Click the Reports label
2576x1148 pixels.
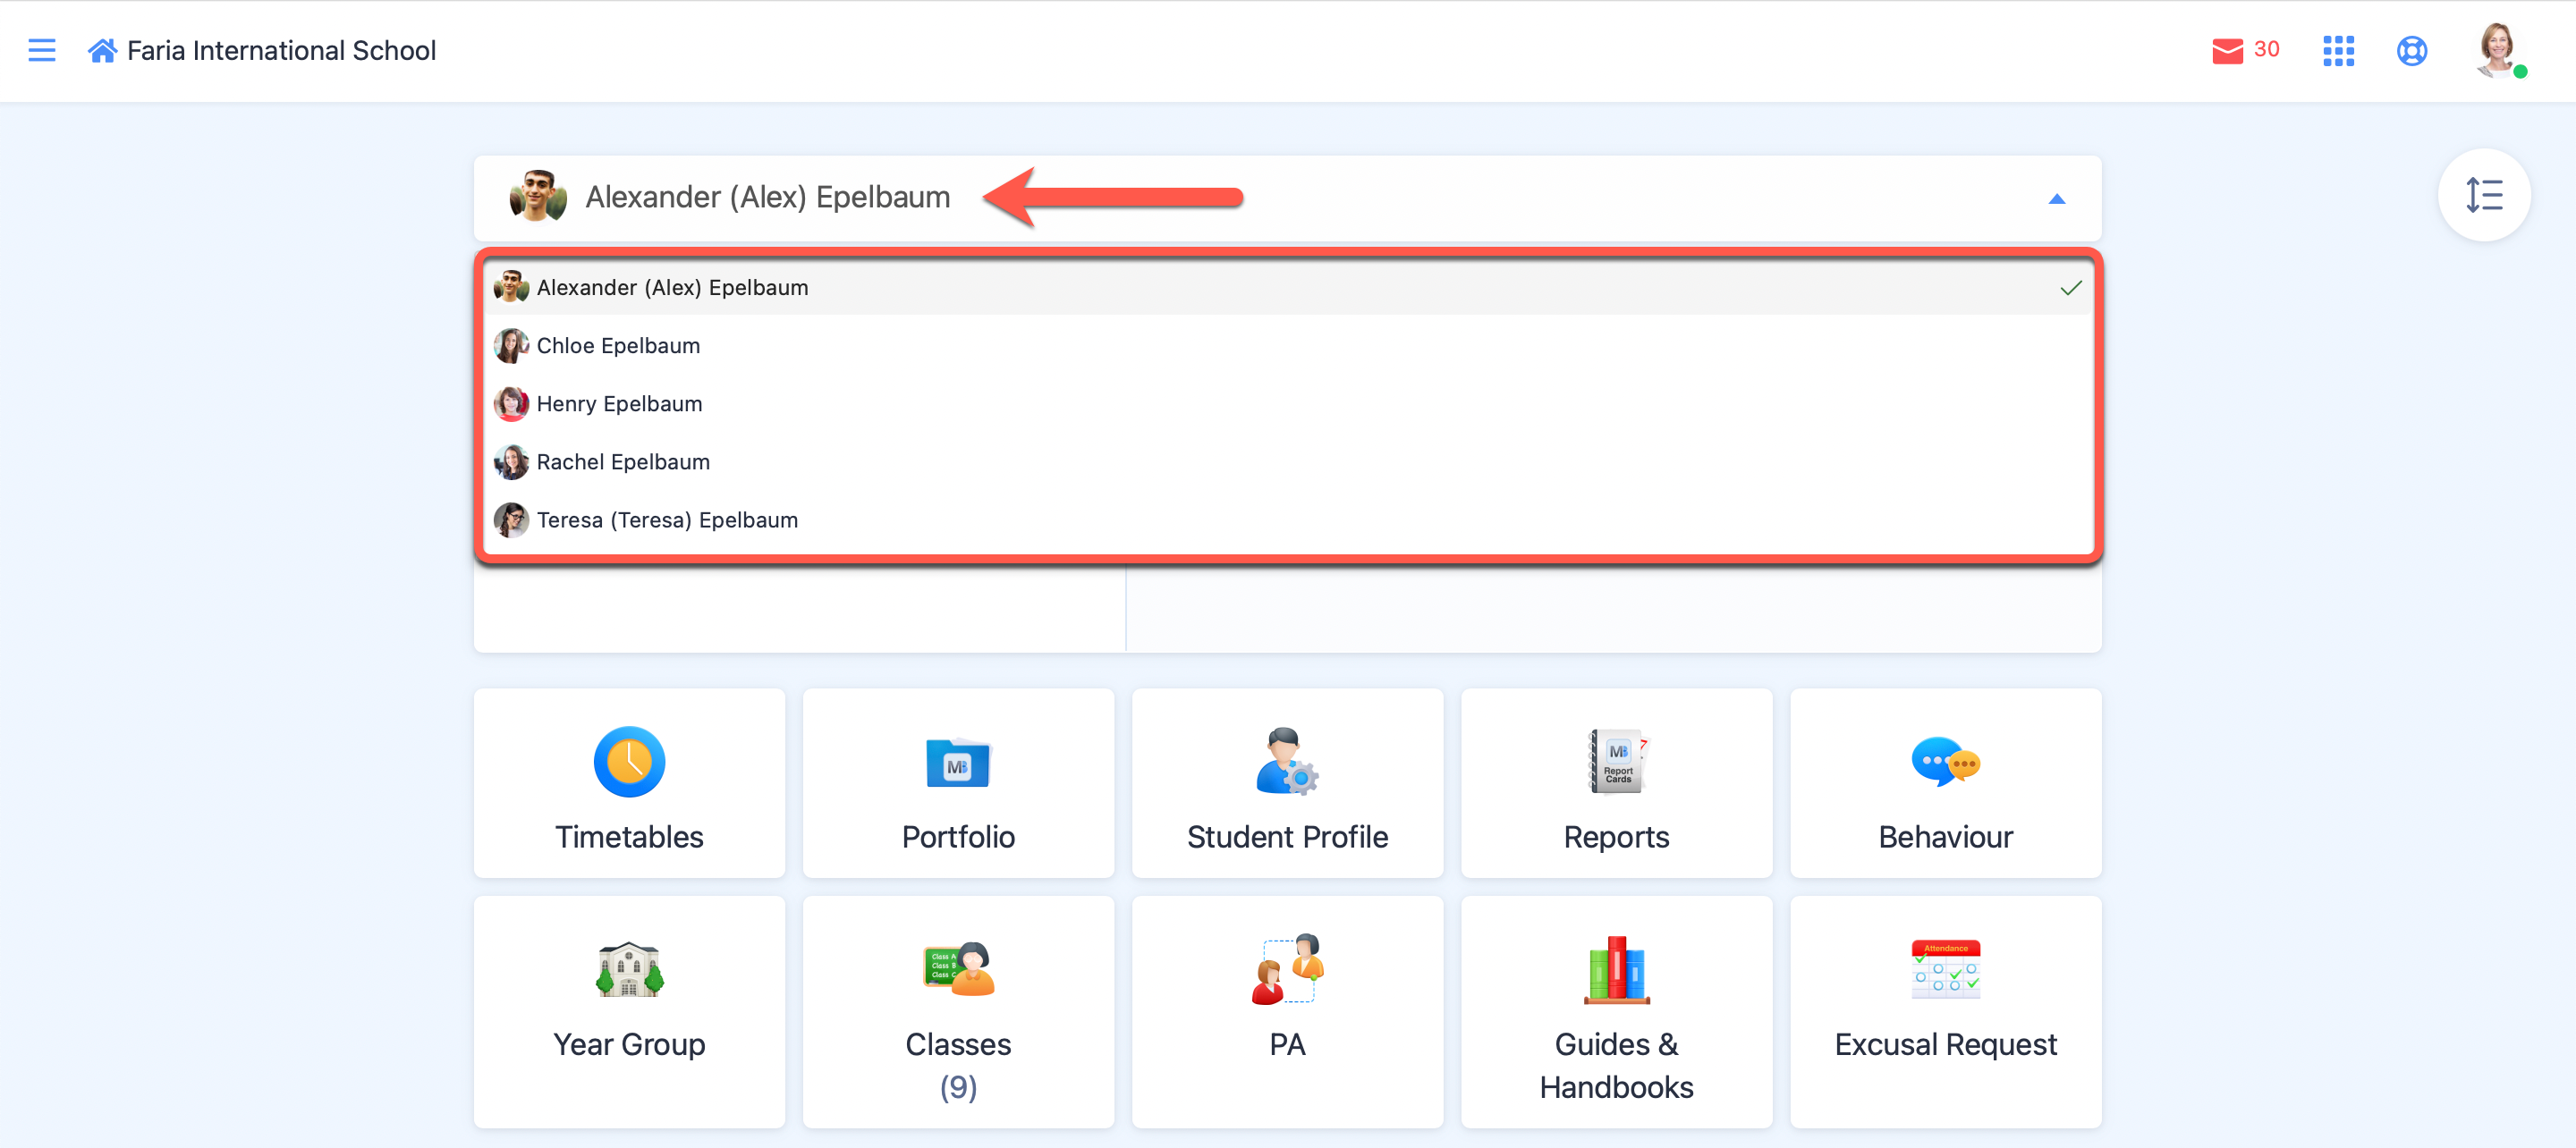click(1616, 837)
